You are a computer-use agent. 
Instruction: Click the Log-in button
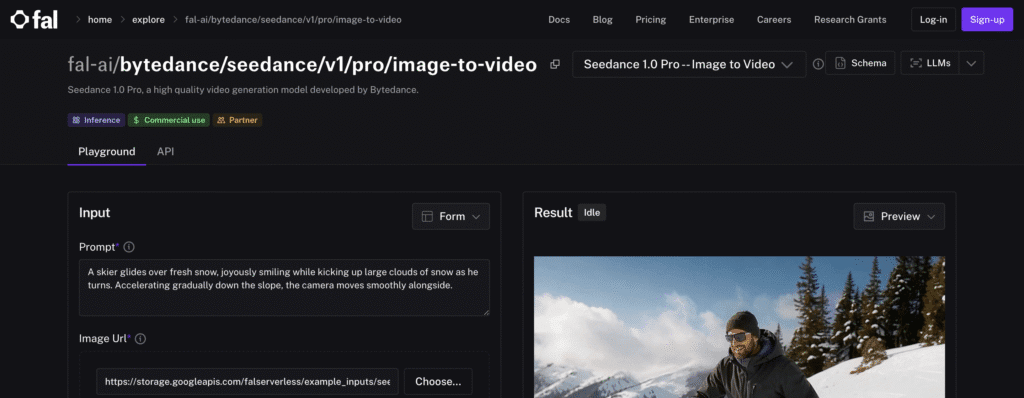coord(933,20)
